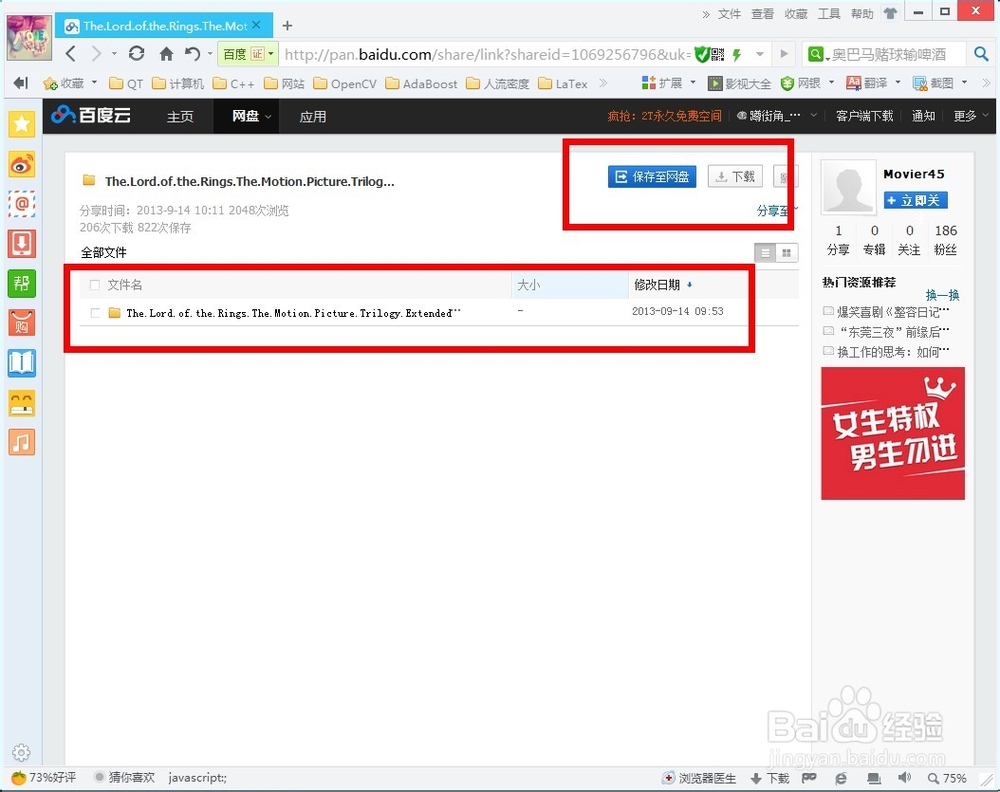
Task: Open the yellow emoticon face sidebar icon
Action: point(22,403)
